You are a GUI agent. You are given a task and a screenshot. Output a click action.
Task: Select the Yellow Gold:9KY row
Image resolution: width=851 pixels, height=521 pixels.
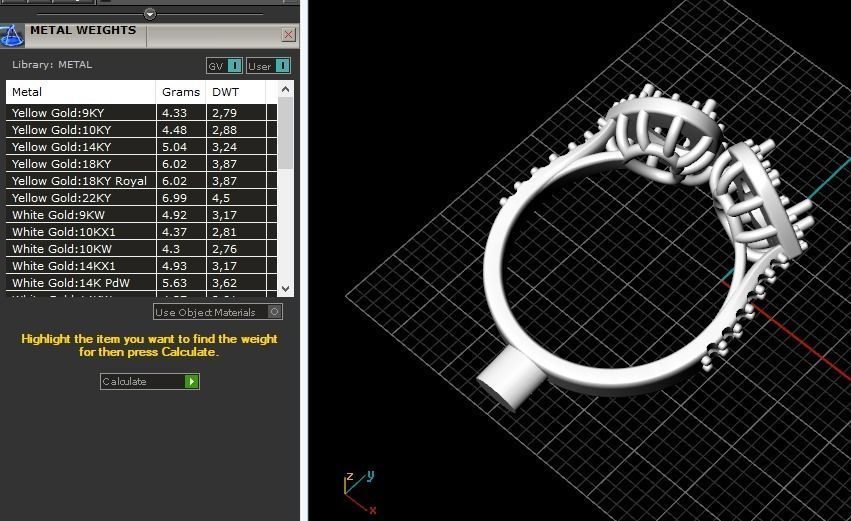click(142, 113)
